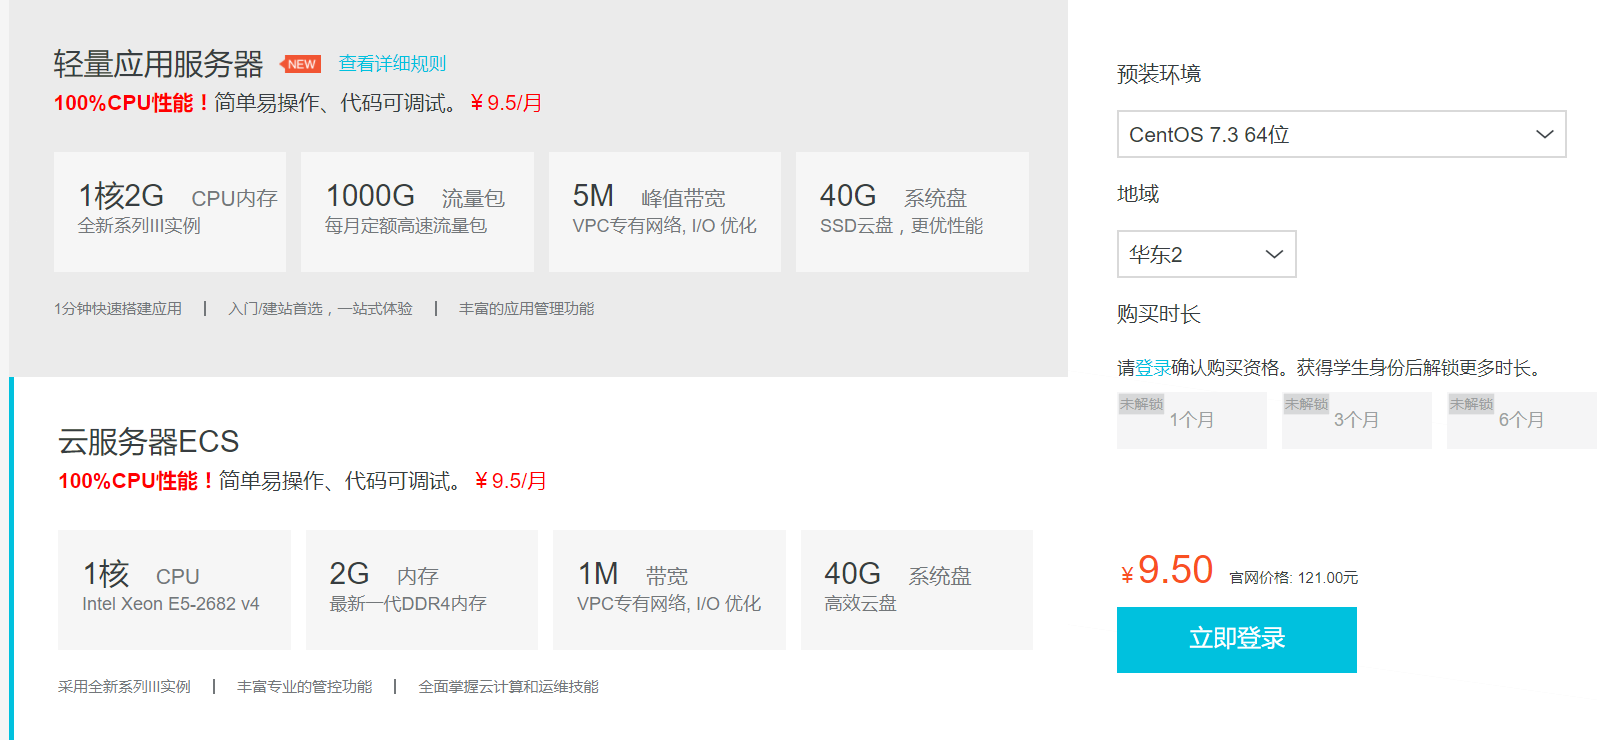Open the CentOS 7.3 64位 dropdown
Image resolution: width=1598 pixels, height=740 pixels.
click(1341, 134)
